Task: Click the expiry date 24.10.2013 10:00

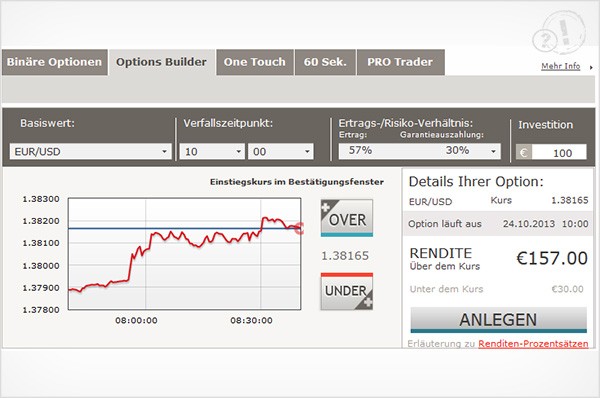Action: [546, 223]
